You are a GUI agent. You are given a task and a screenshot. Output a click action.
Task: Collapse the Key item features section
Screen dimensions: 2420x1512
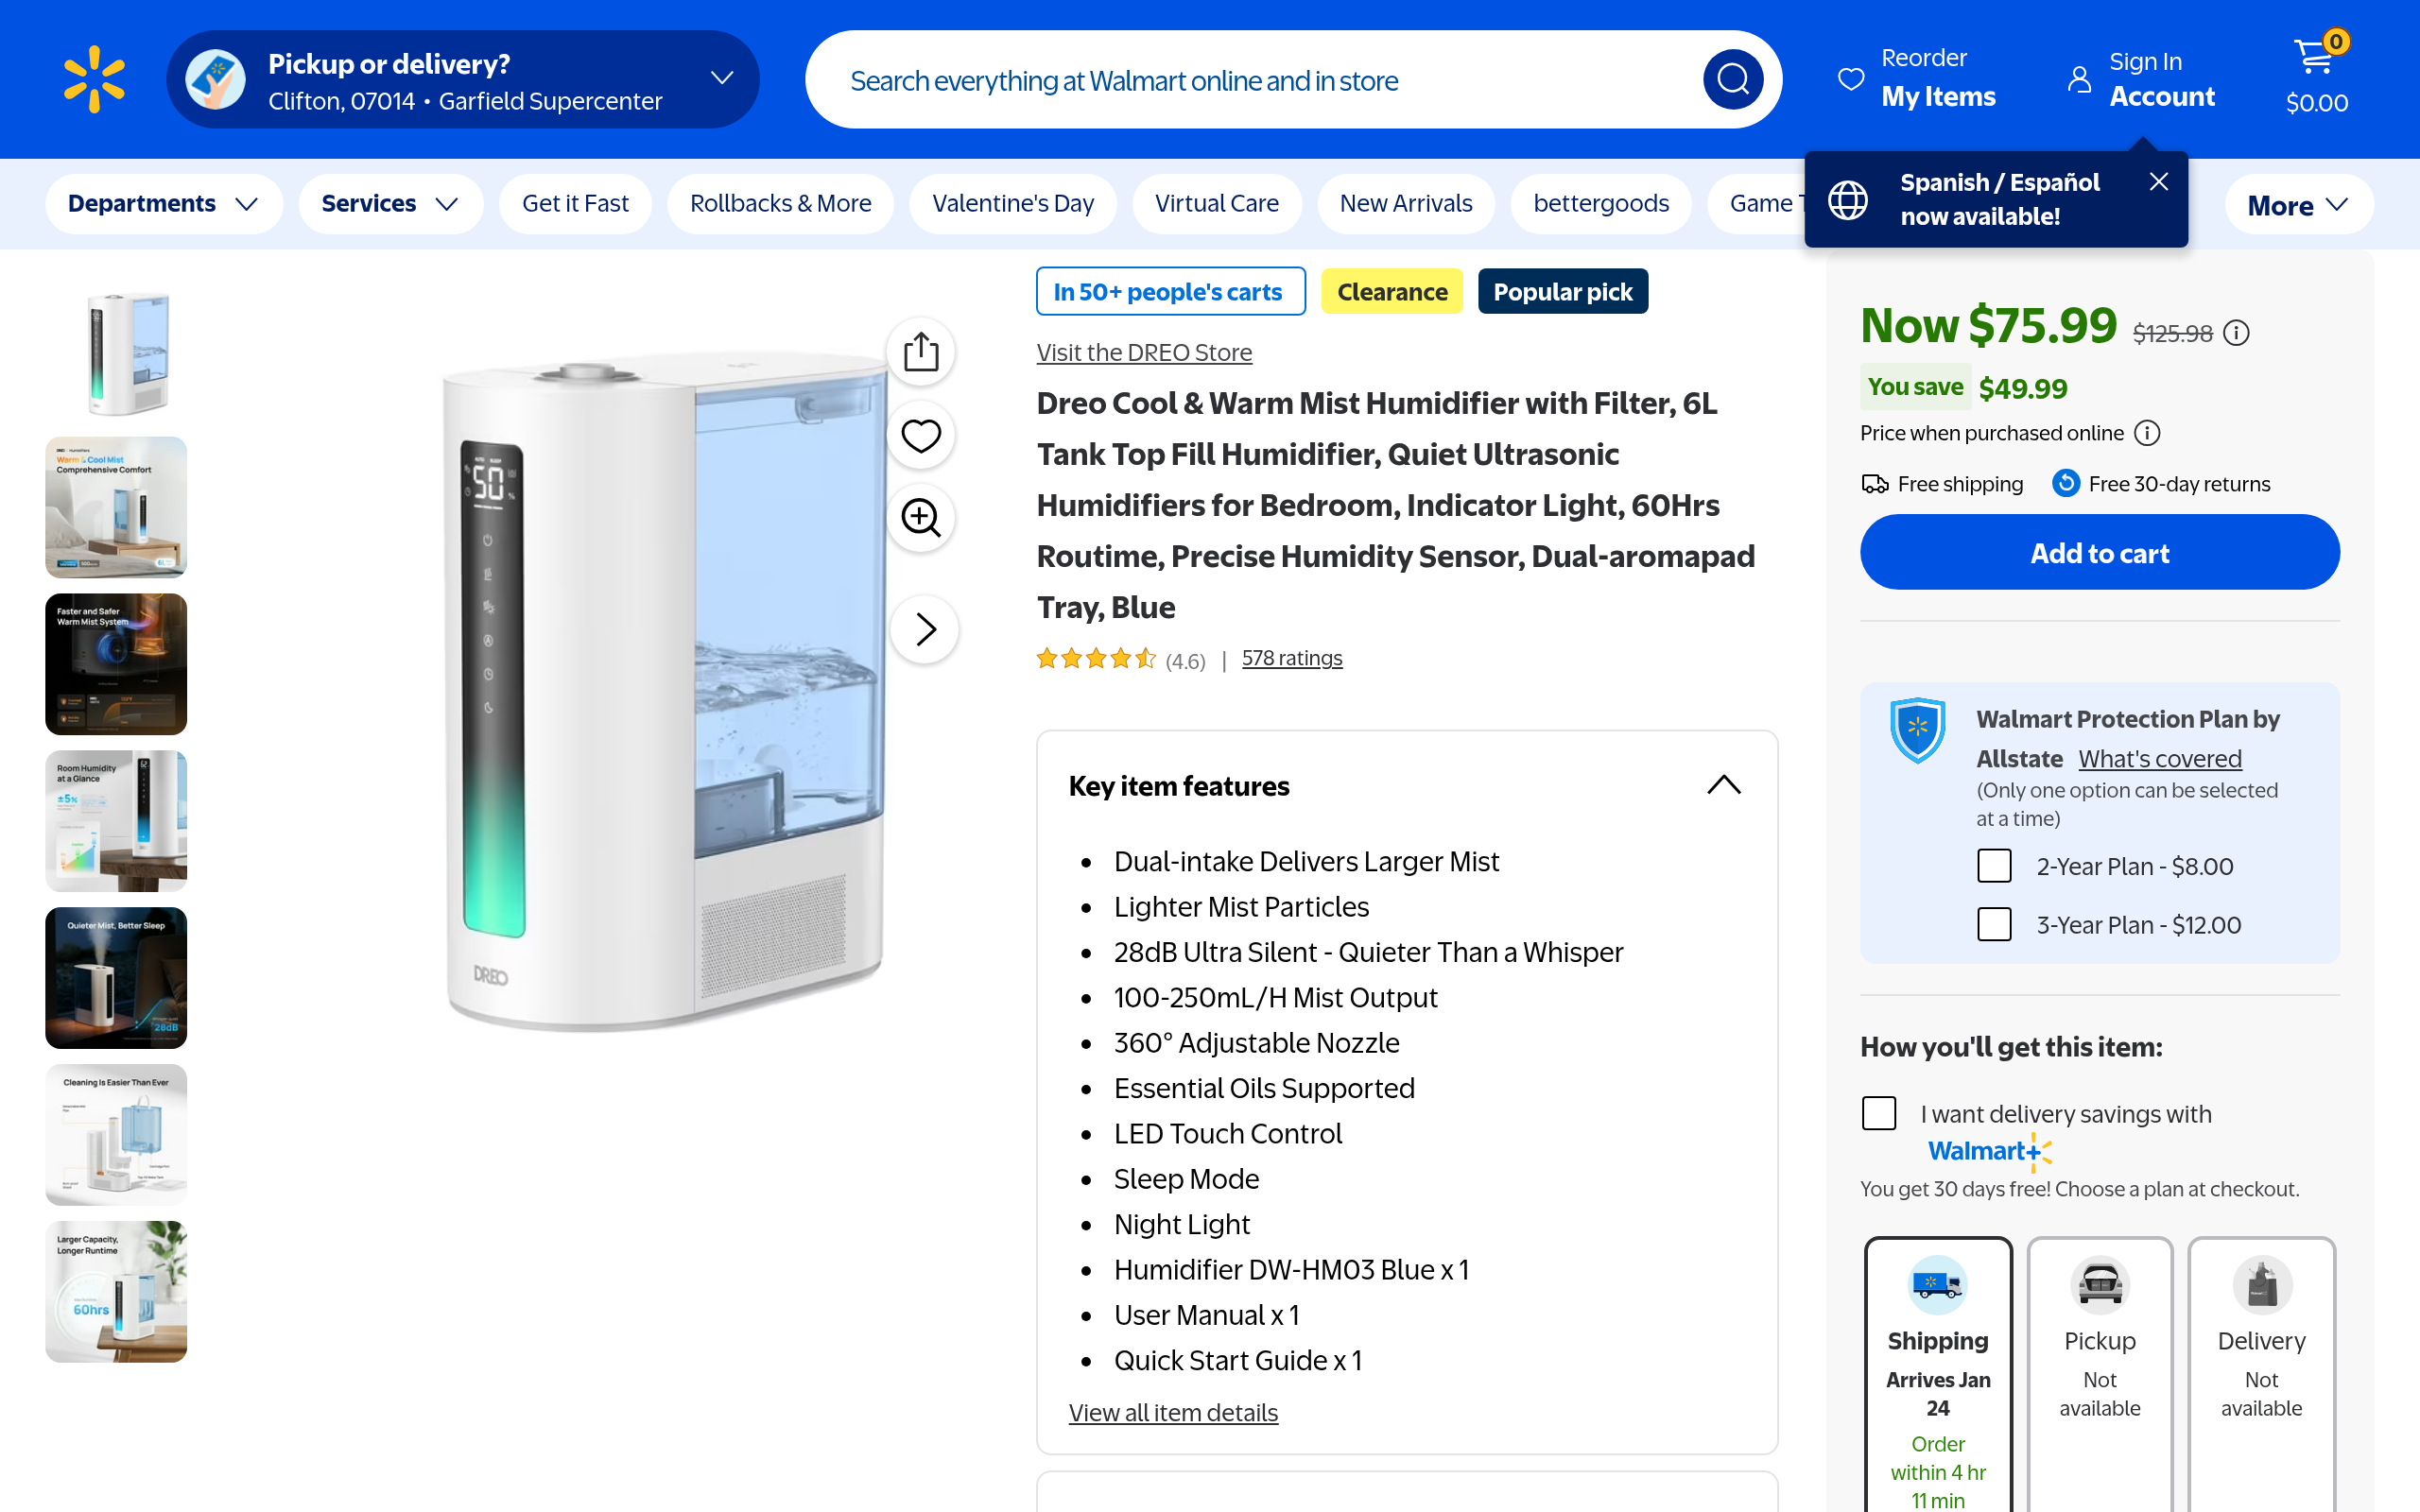(x=1723, y=785)
